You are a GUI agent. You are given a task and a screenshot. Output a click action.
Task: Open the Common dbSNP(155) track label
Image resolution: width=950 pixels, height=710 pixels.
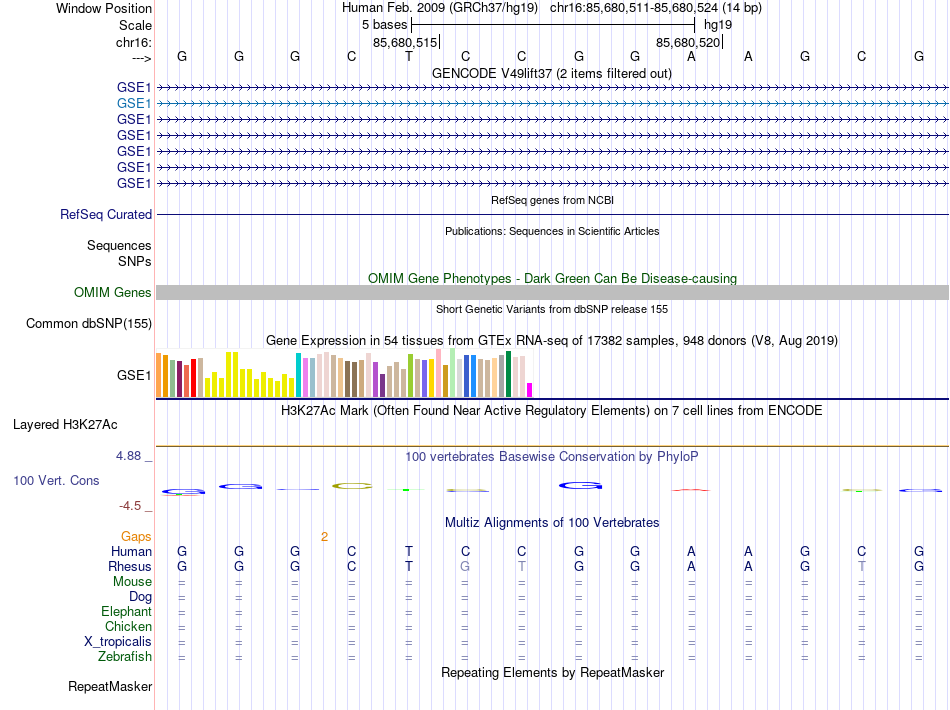click(89, 323)
